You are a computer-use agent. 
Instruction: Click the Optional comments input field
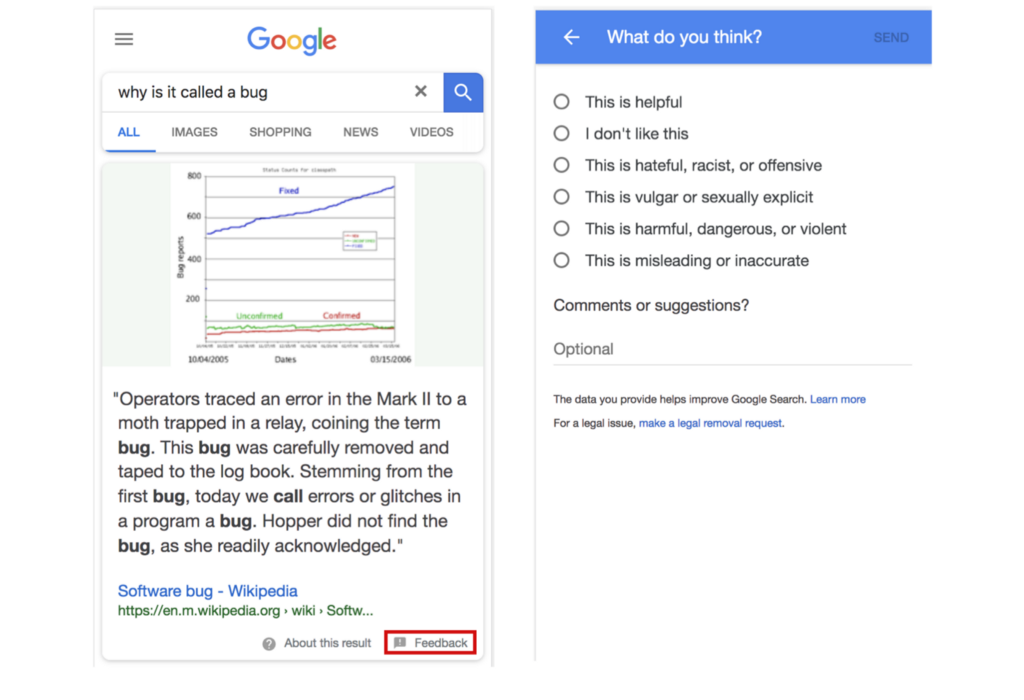point(732,350)
